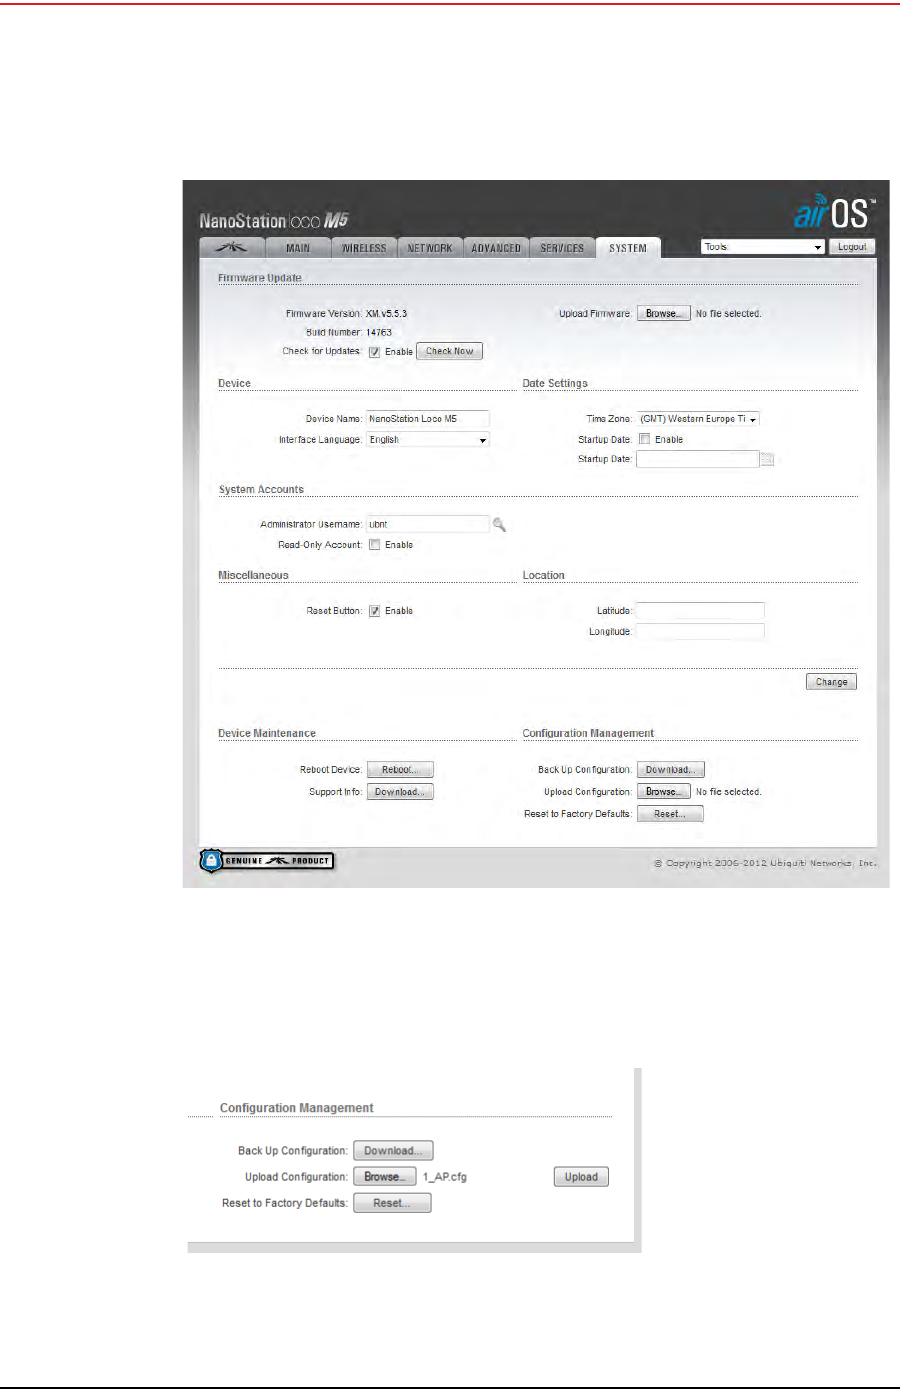Click the Change button
The width and height of the screenshot is (900, 1390).
[x=831, y=682]
